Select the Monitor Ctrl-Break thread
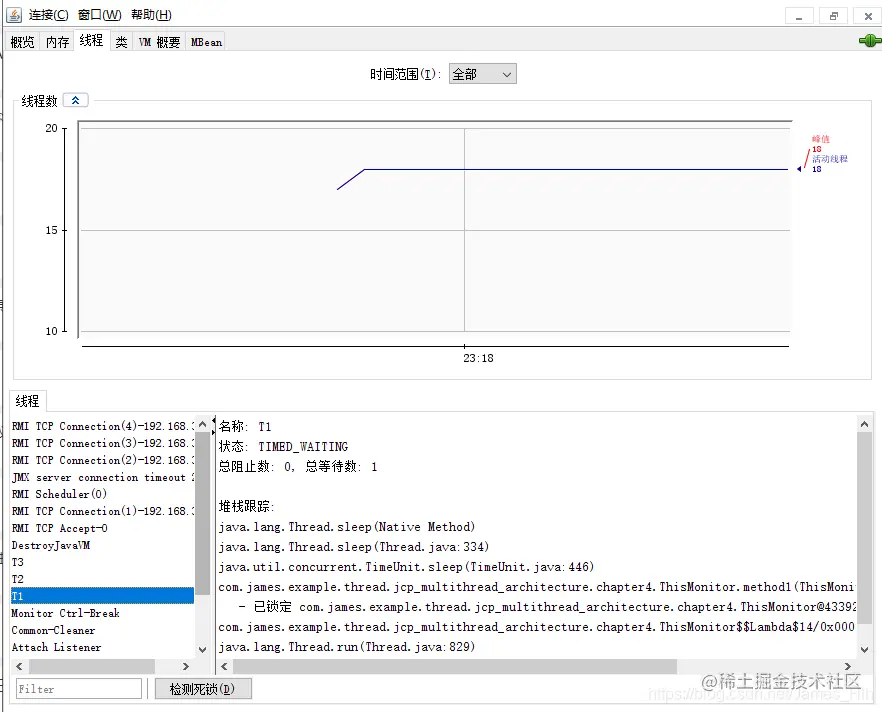The image size is (882, 712). click(102, 613)
